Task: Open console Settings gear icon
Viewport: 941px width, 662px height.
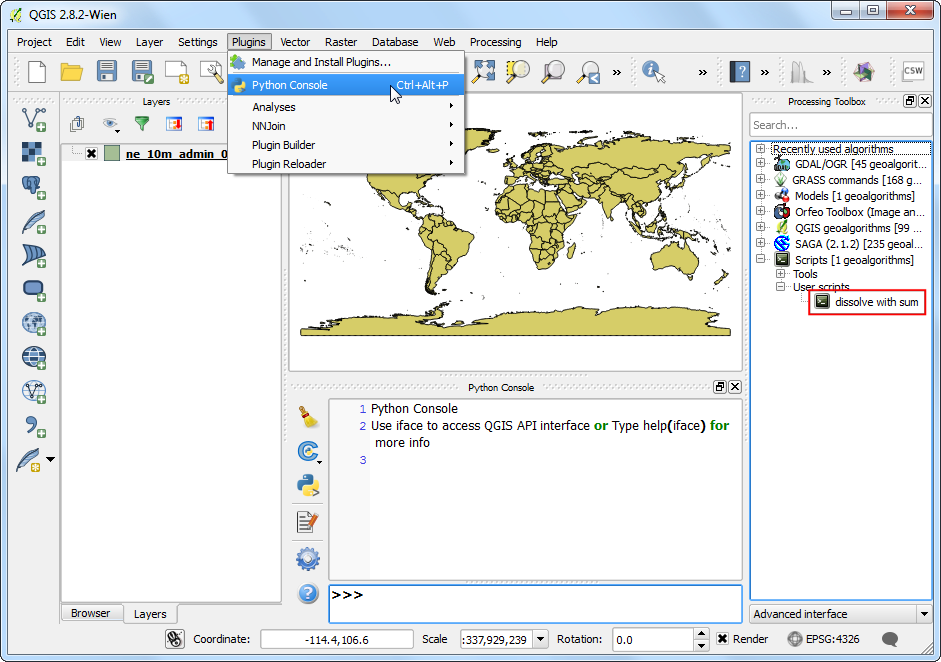Action: (308, 559)
